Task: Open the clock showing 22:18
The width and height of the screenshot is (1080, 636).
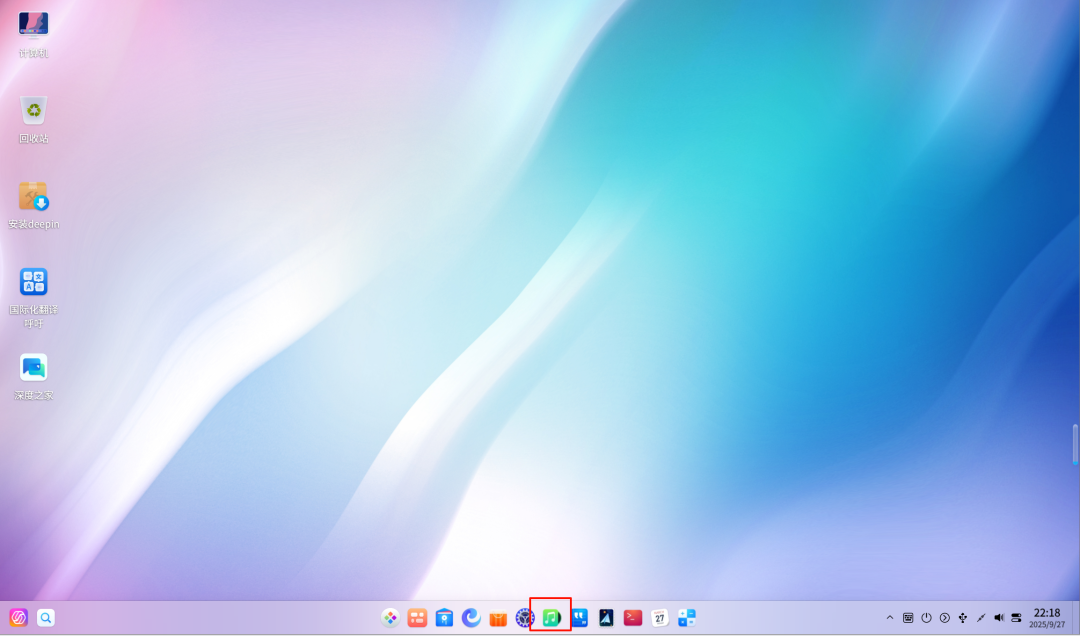Action: coord(1047,618)
